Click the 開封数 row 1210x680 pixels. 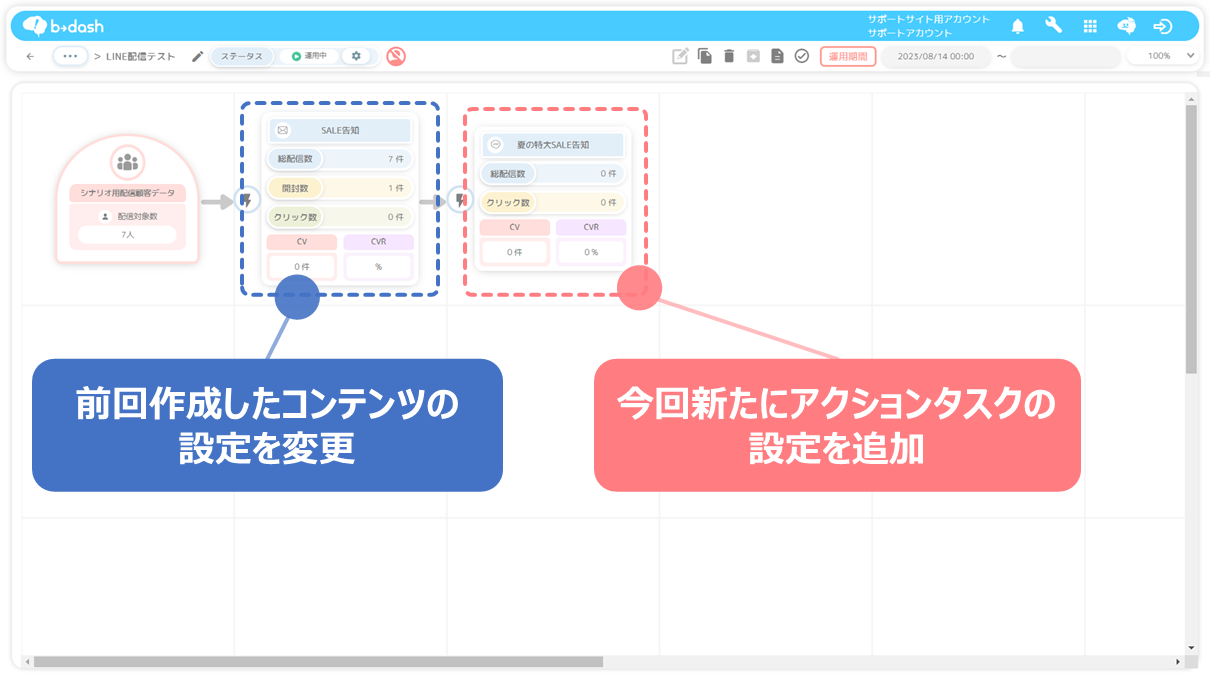[340, 187]
